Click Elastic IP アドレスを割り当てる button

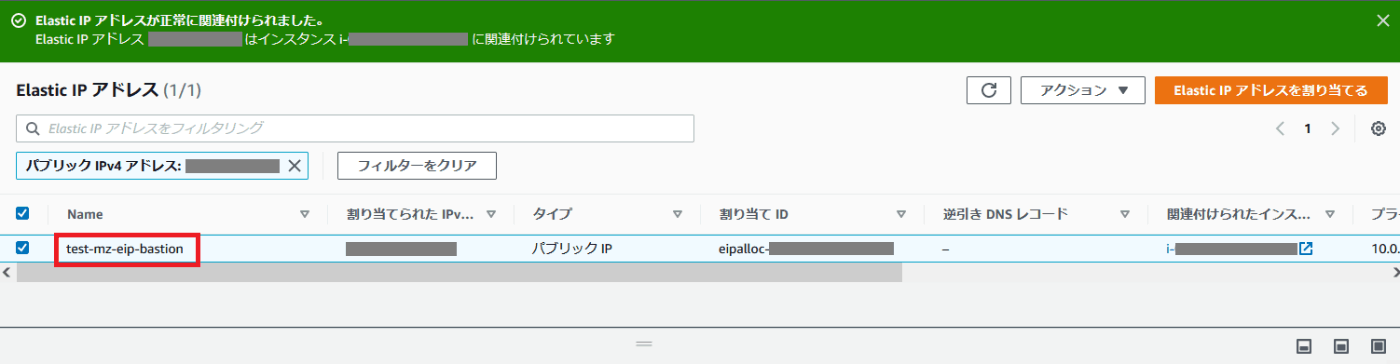pyautogui.click(x=1270, y=90)
